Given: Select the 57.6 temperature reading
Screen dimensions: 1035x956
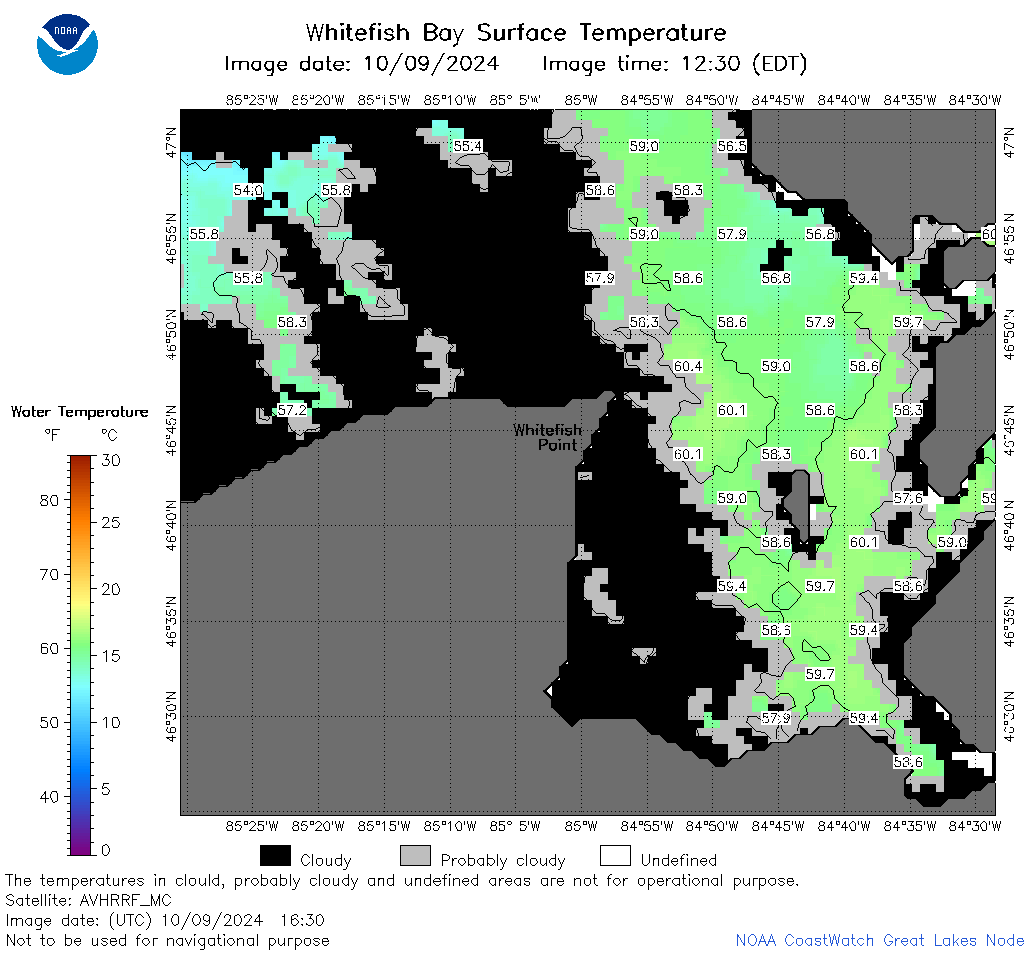Looking at the screenshot, I should coord(908,498).
